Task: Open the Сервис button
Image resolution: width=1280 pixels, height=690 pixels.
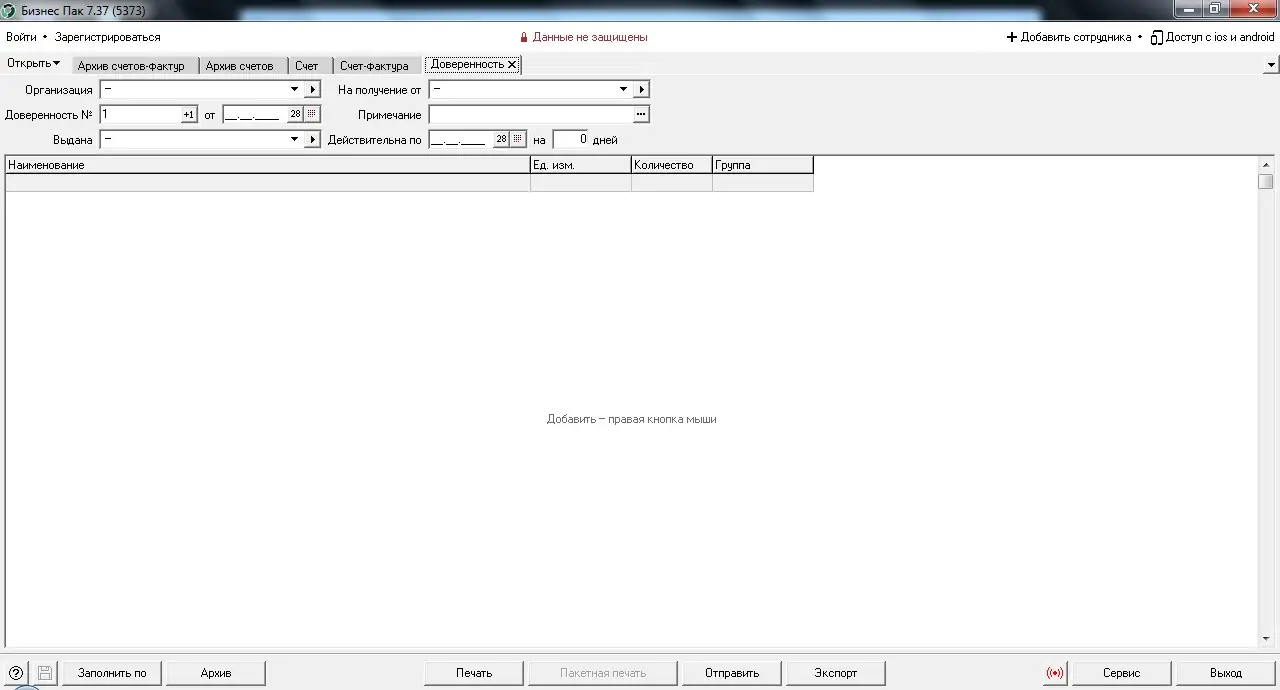Action: 1122,673
